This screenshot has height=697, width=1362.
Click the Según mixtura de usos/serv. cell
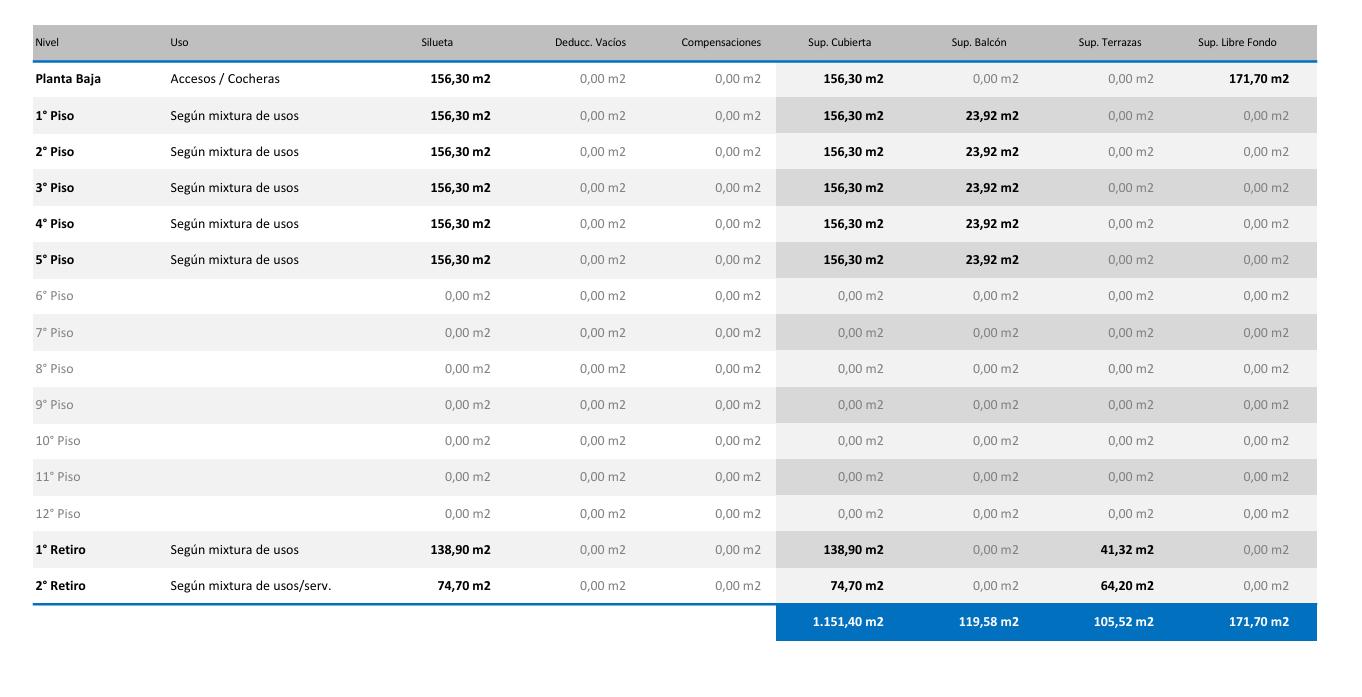pos(250,586)
